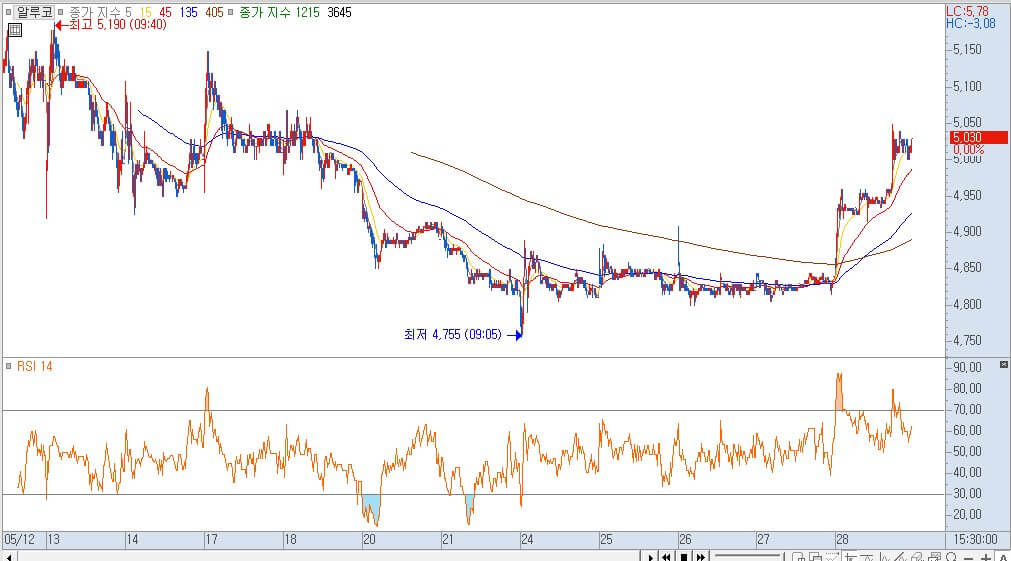Click the 5,150 price axis label
Viewport: 1011px width, 561px height.
coord(967,50)
